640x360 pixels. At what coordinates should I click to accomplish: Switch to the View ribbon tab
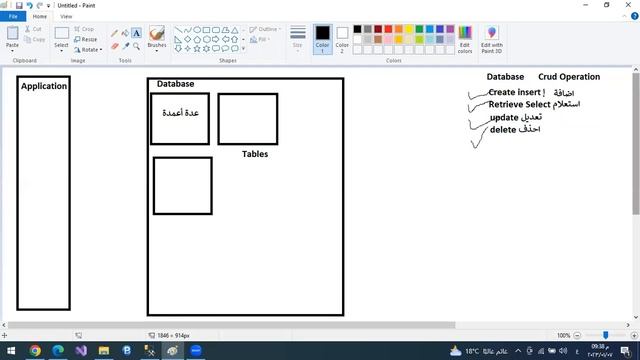click(66, 16)
